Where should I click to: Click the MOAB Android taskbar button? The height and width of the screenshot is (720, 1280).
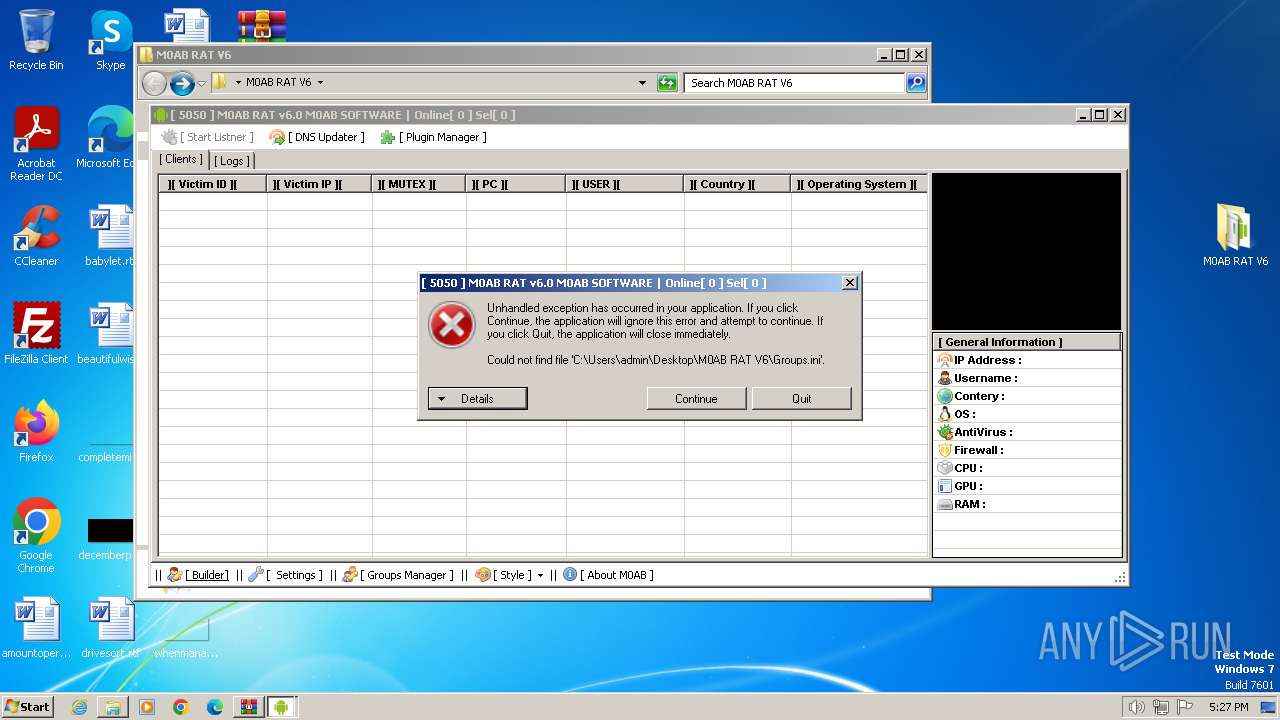(x=281, y=707)
